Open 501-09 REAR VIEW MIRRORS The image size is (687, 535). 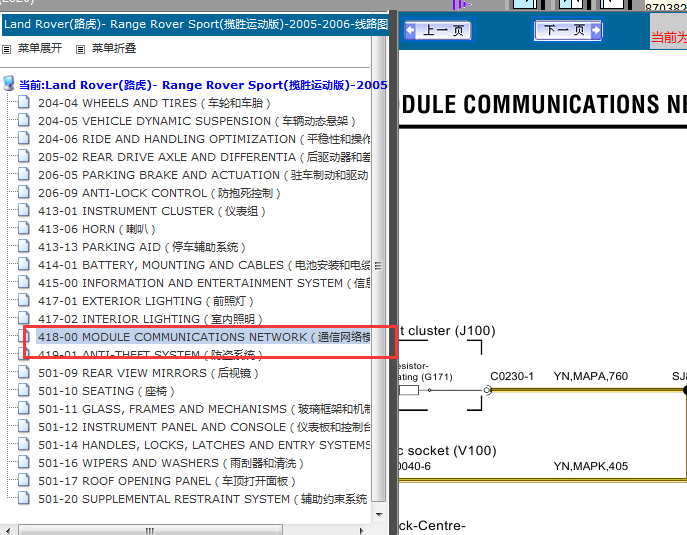(148, 373)
